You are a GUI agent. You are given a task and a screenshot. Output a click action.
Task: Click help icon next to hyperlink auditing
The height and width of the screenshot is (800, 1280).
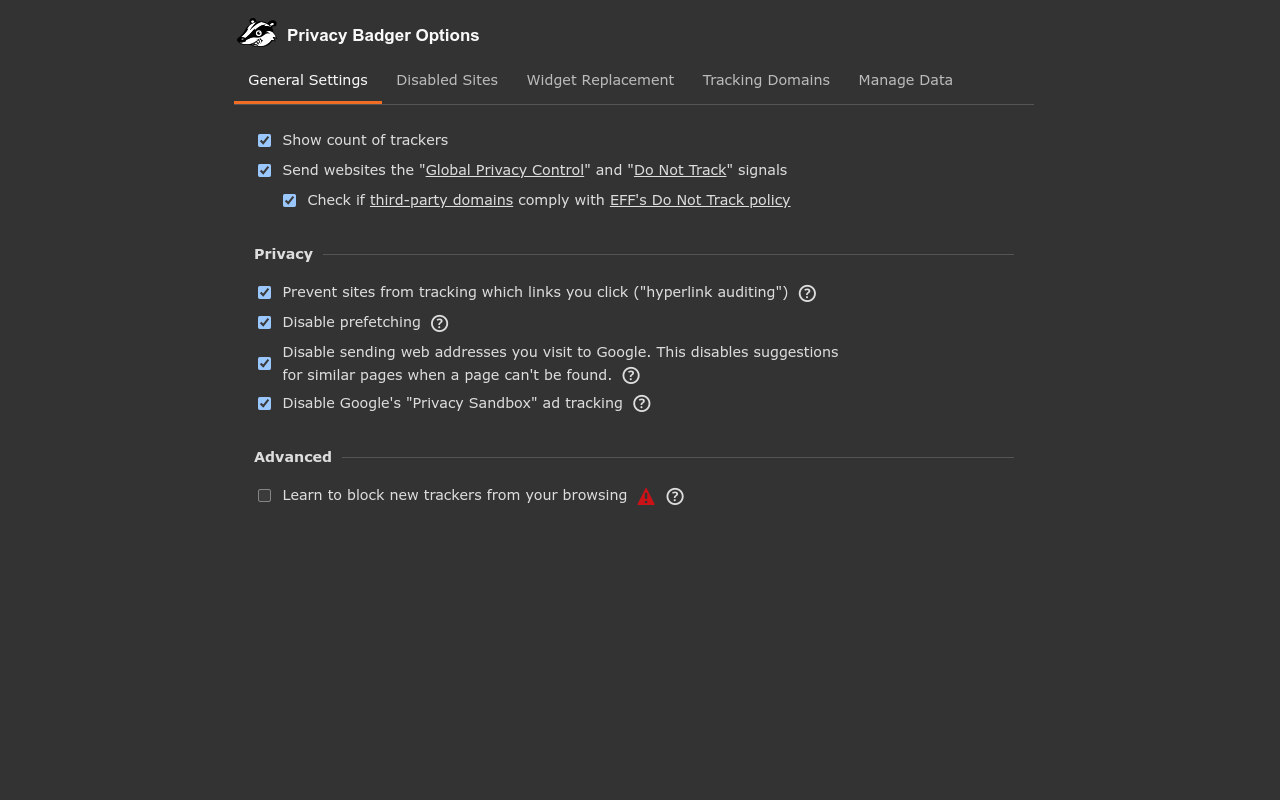click(x=807, y=293)
